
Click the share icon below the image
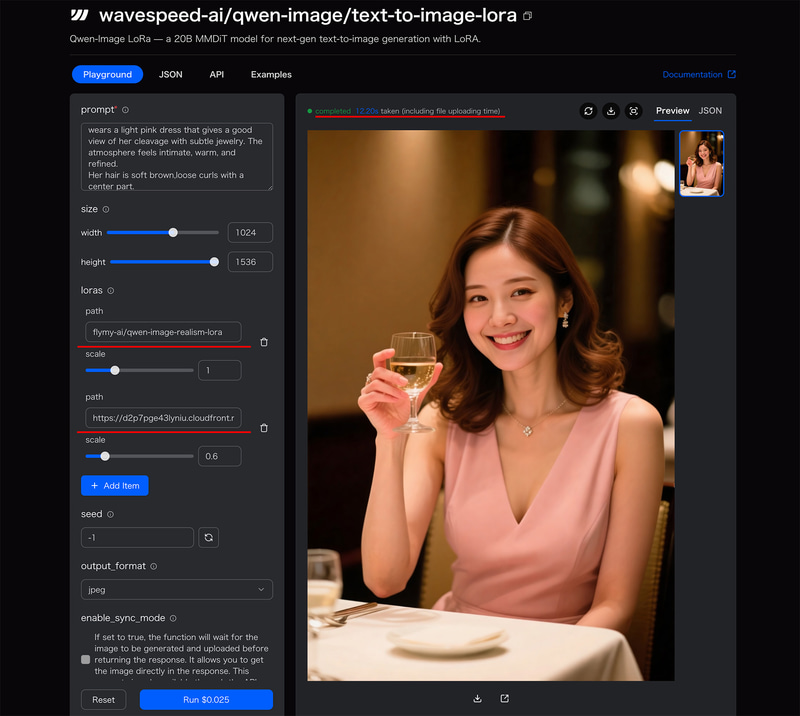click(x=504, y=698)
